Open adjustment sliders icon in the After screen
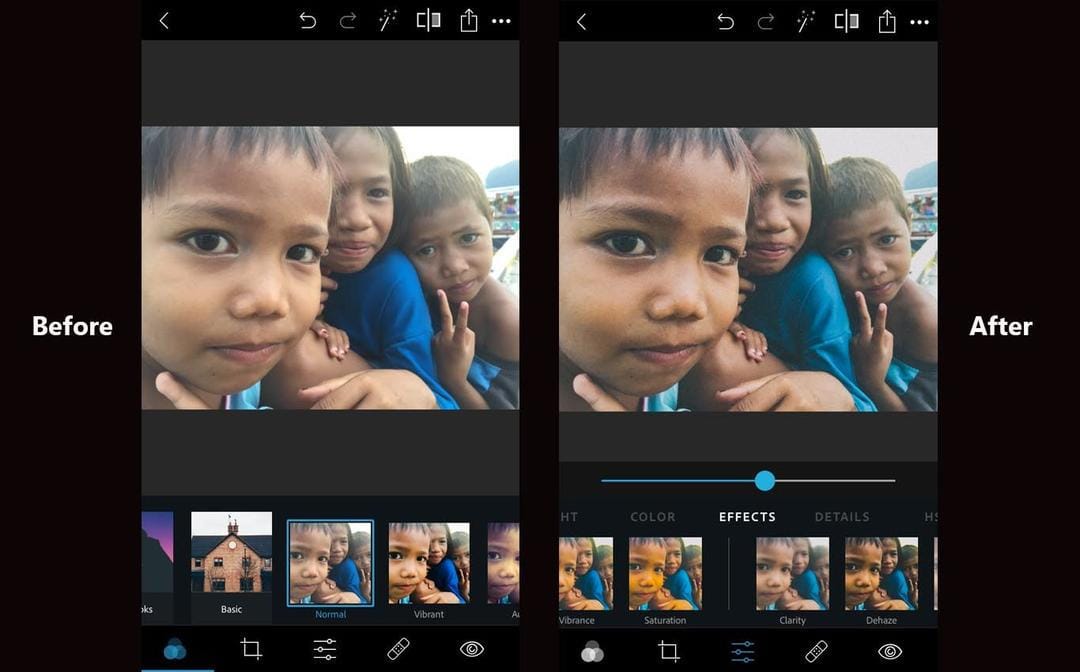Viewport: 1080px width, 672px height. click(x=743, y=651)
